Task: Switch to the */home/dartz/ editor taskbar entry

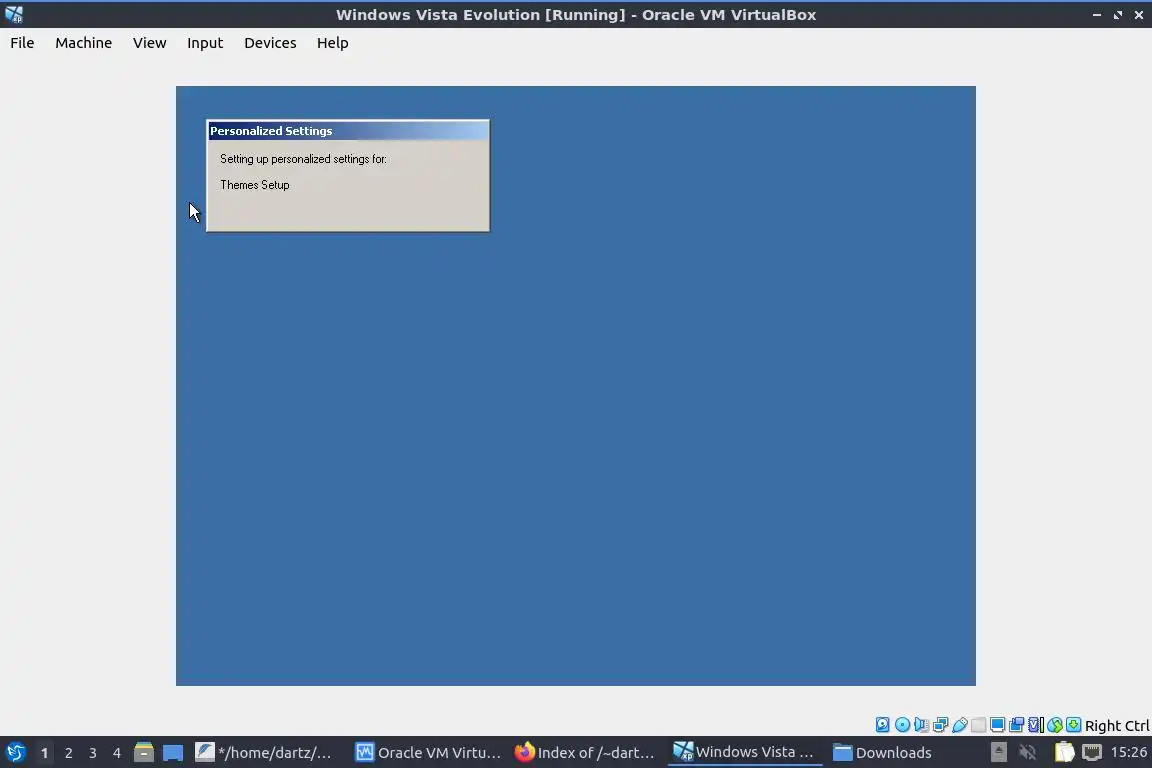Action: pyautogui.click(x=264, y=753)
